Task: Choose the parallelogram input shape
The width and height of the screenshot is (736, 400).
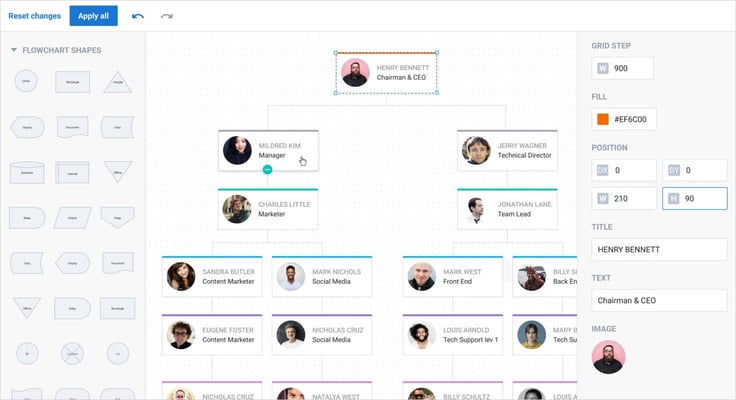Action: coord(72,217)
